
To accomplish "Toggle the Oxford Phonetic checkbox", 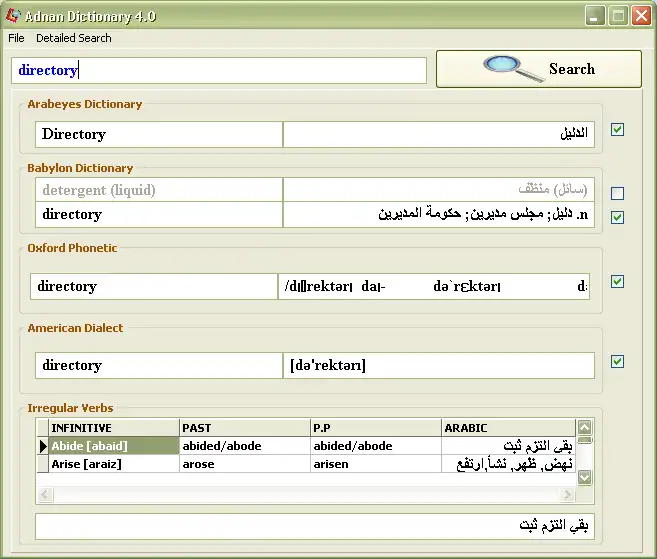I will click(x=617, y=282).
